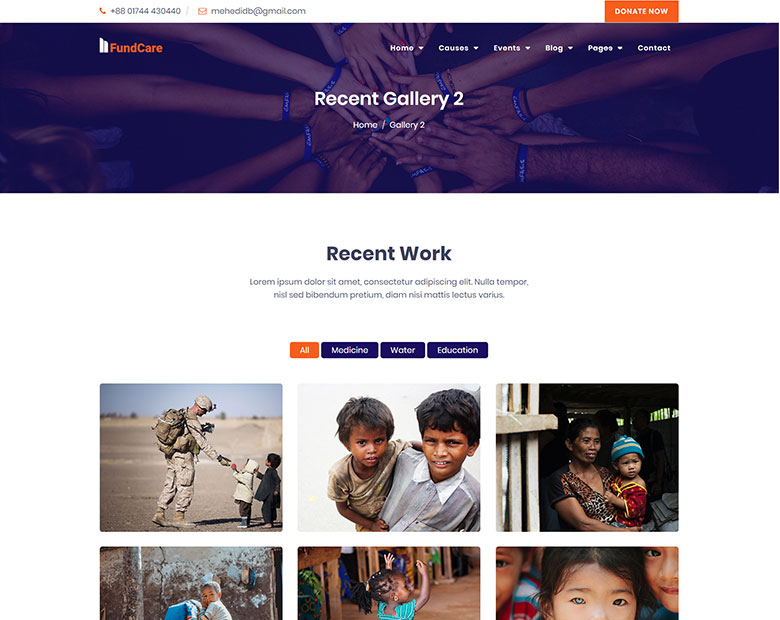Select the All gallery filter
Screen dimensions: 780x620
click(x=304, y=350)
